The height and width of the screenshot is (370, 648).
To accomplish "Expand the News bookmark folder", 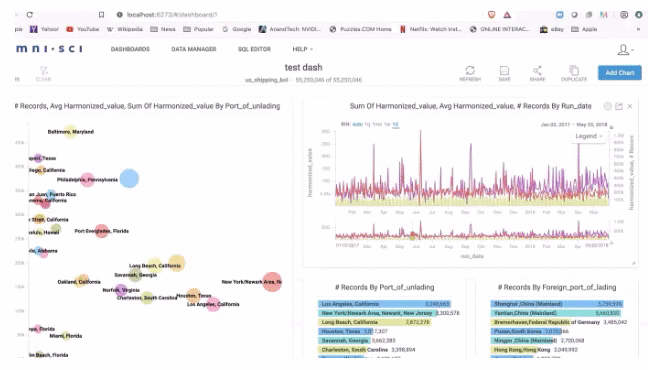I will [x=163, y=29].
